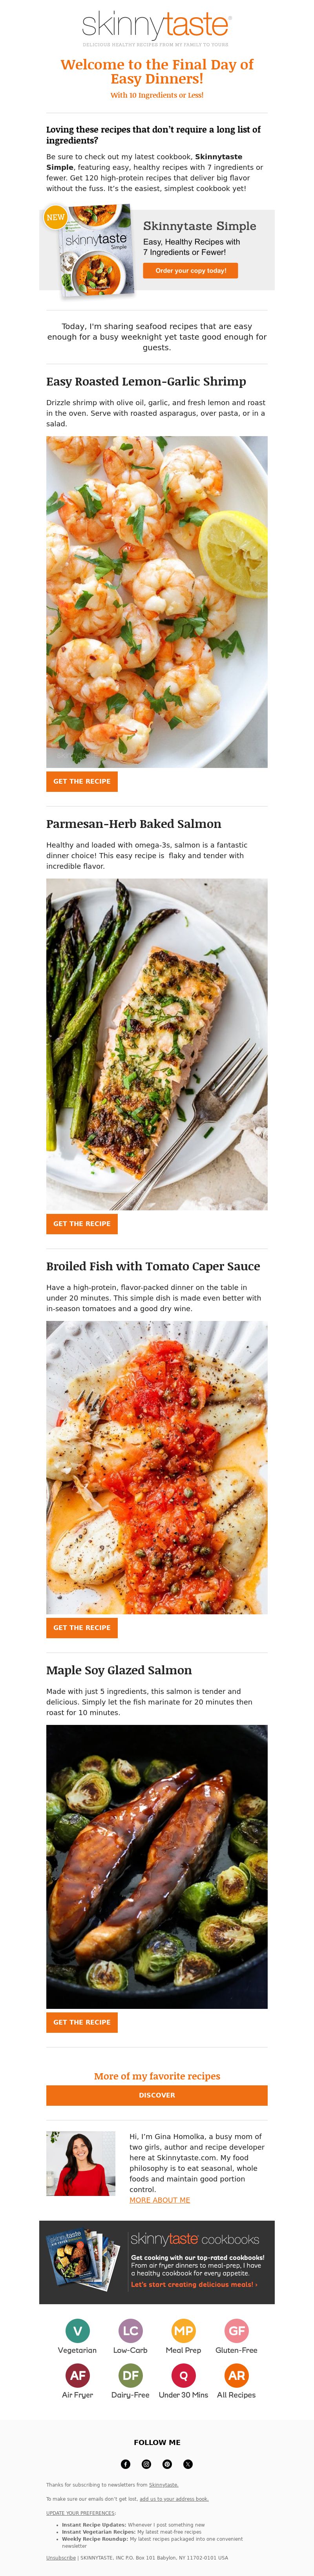Open the Instagram icon under Follow Me

point(146,2464)
